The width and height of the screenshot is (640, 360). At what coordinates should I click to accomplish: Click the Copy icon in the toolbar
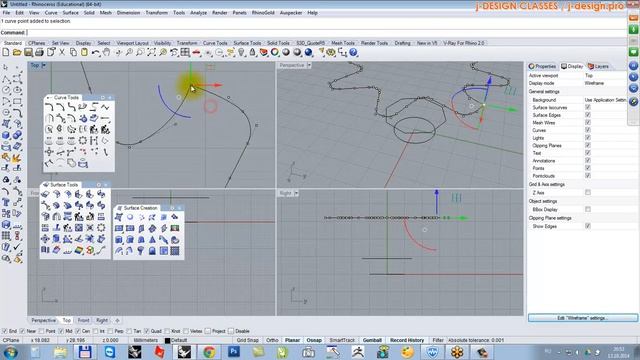pos(73,52)
